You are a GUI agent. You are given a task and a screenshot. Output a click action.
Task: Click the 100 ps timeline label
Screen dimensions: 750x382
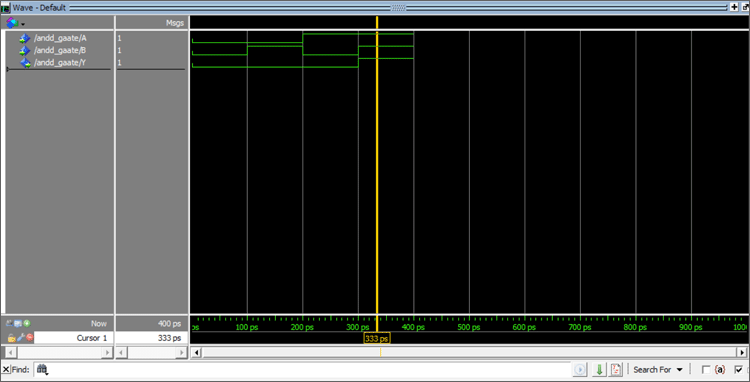(x=247, y=327)
